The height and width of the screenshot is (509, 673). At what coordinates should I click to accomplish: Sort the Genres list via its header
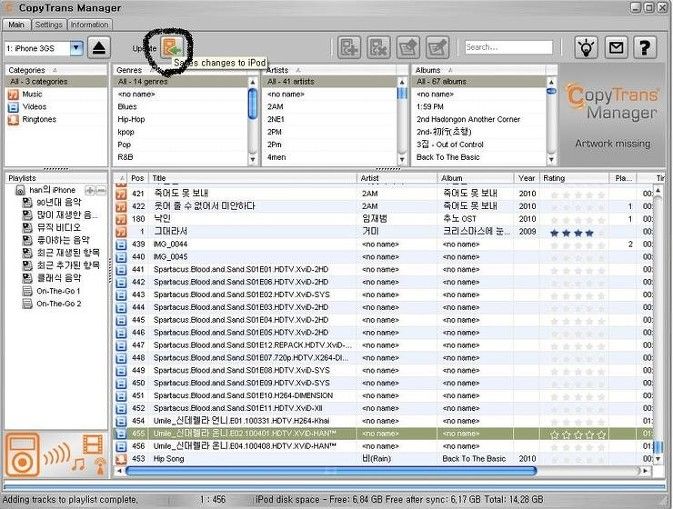[185, 70]
